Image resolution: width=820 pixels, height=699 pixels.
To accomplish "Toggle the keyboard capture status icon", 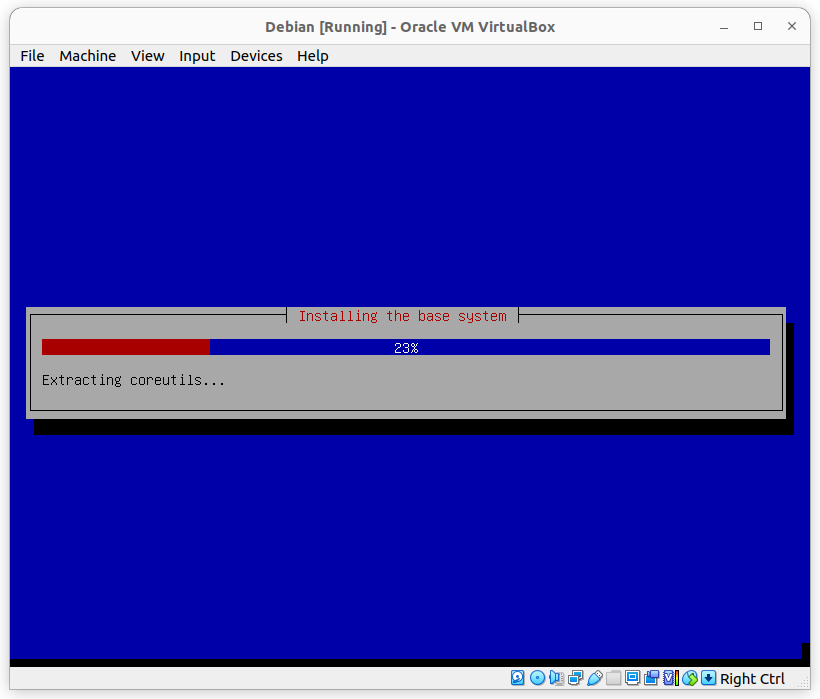I will coord(707,677).
